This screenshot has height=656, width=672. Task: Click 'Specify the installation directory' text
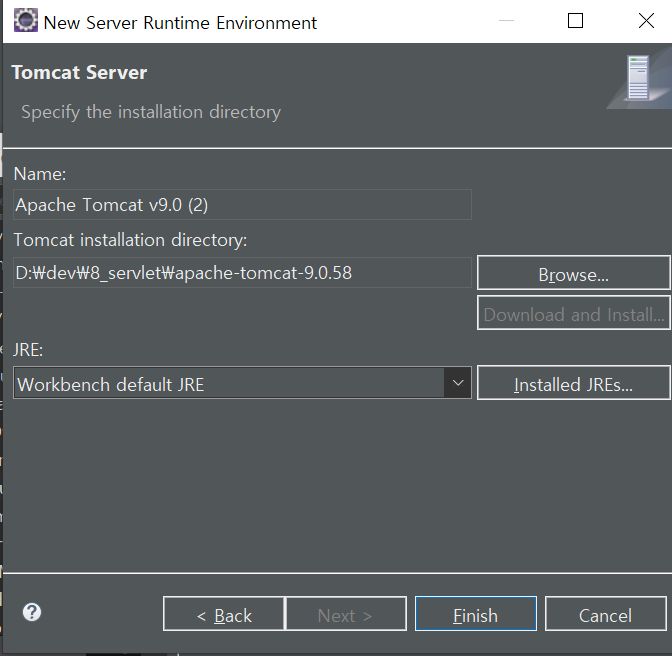point(151,112)
